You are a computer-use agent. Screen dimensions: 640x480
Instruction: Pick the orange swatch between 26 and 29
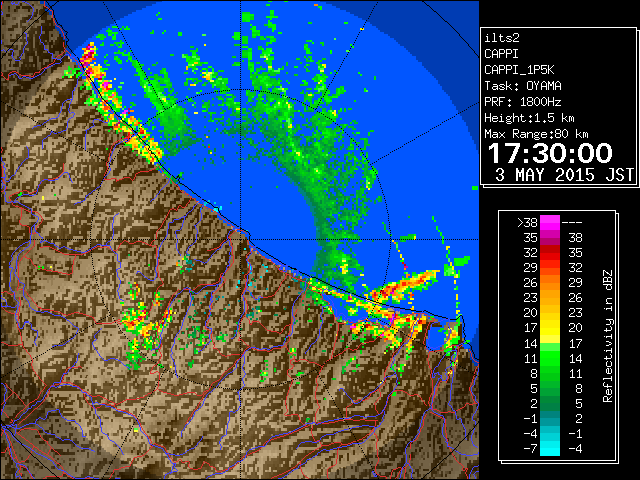click(x=550, y=283)
